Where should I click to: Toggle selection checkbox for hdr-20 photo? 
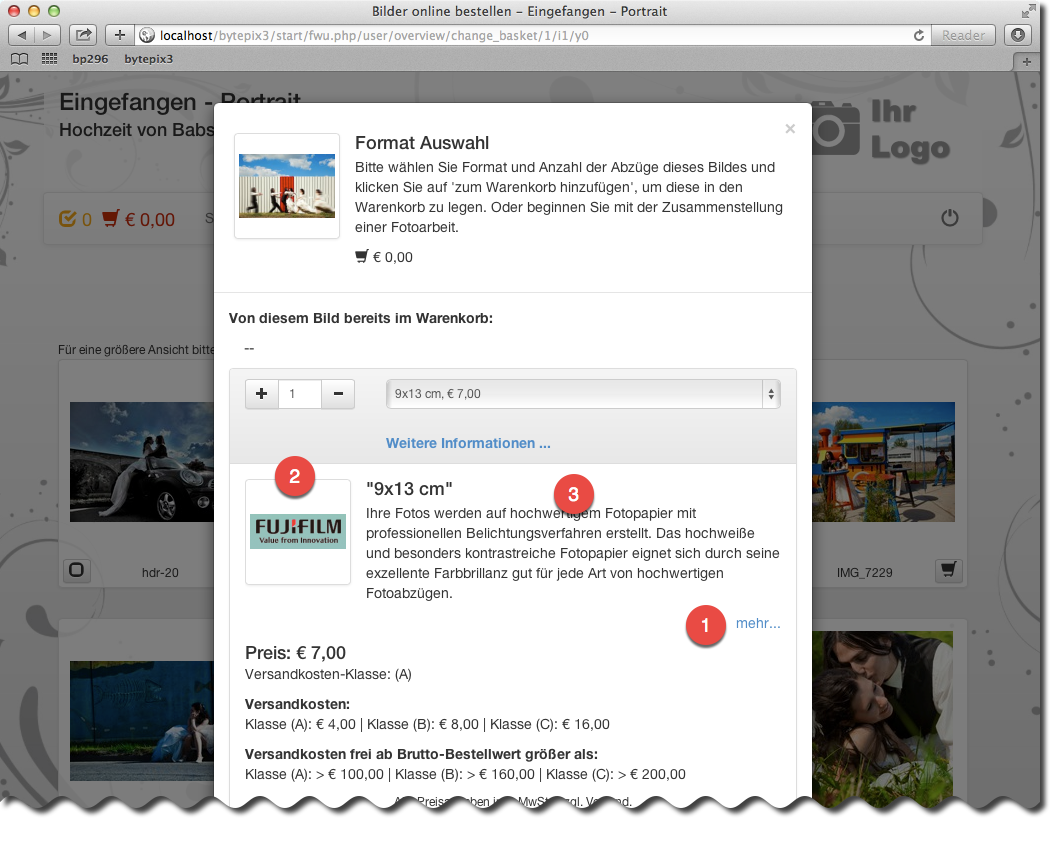coord(76,570)
